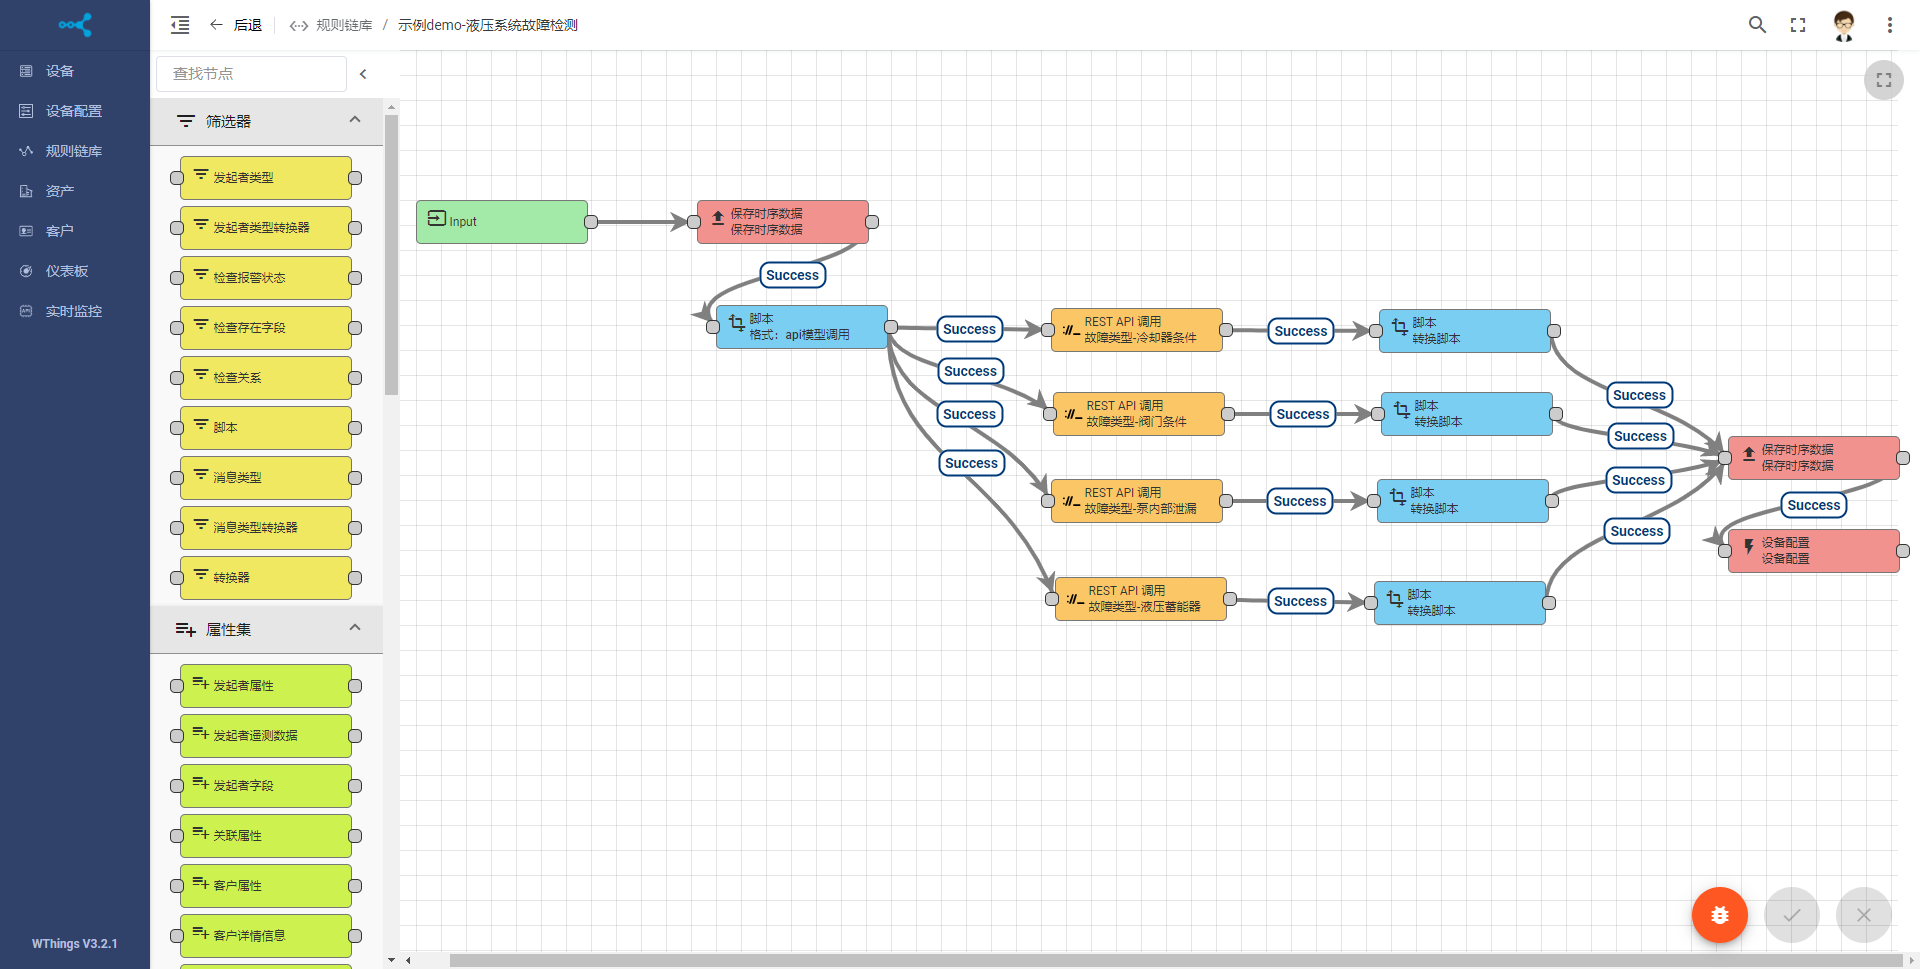
Task: Select the 脚本 api模型调用 node
Action: 802,327
